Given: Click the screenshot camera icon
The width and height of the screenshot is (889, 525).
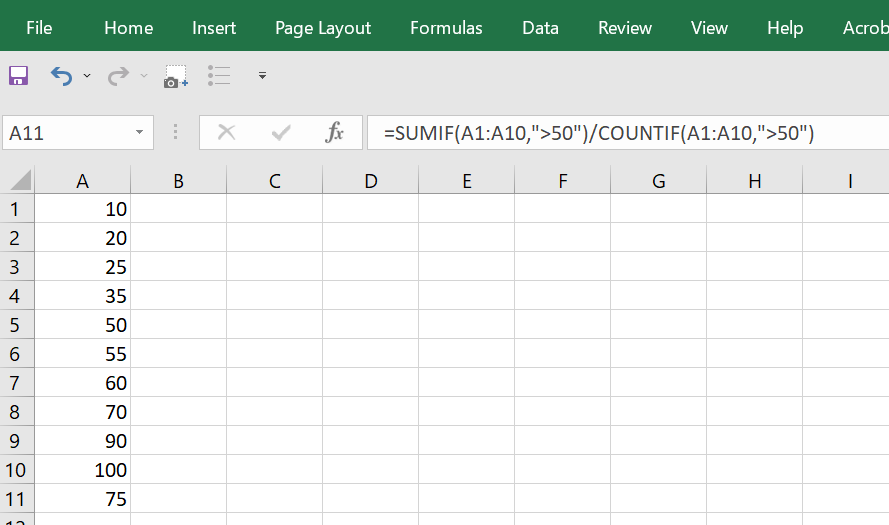Looking at the screenshot, I should pos(176,76).
